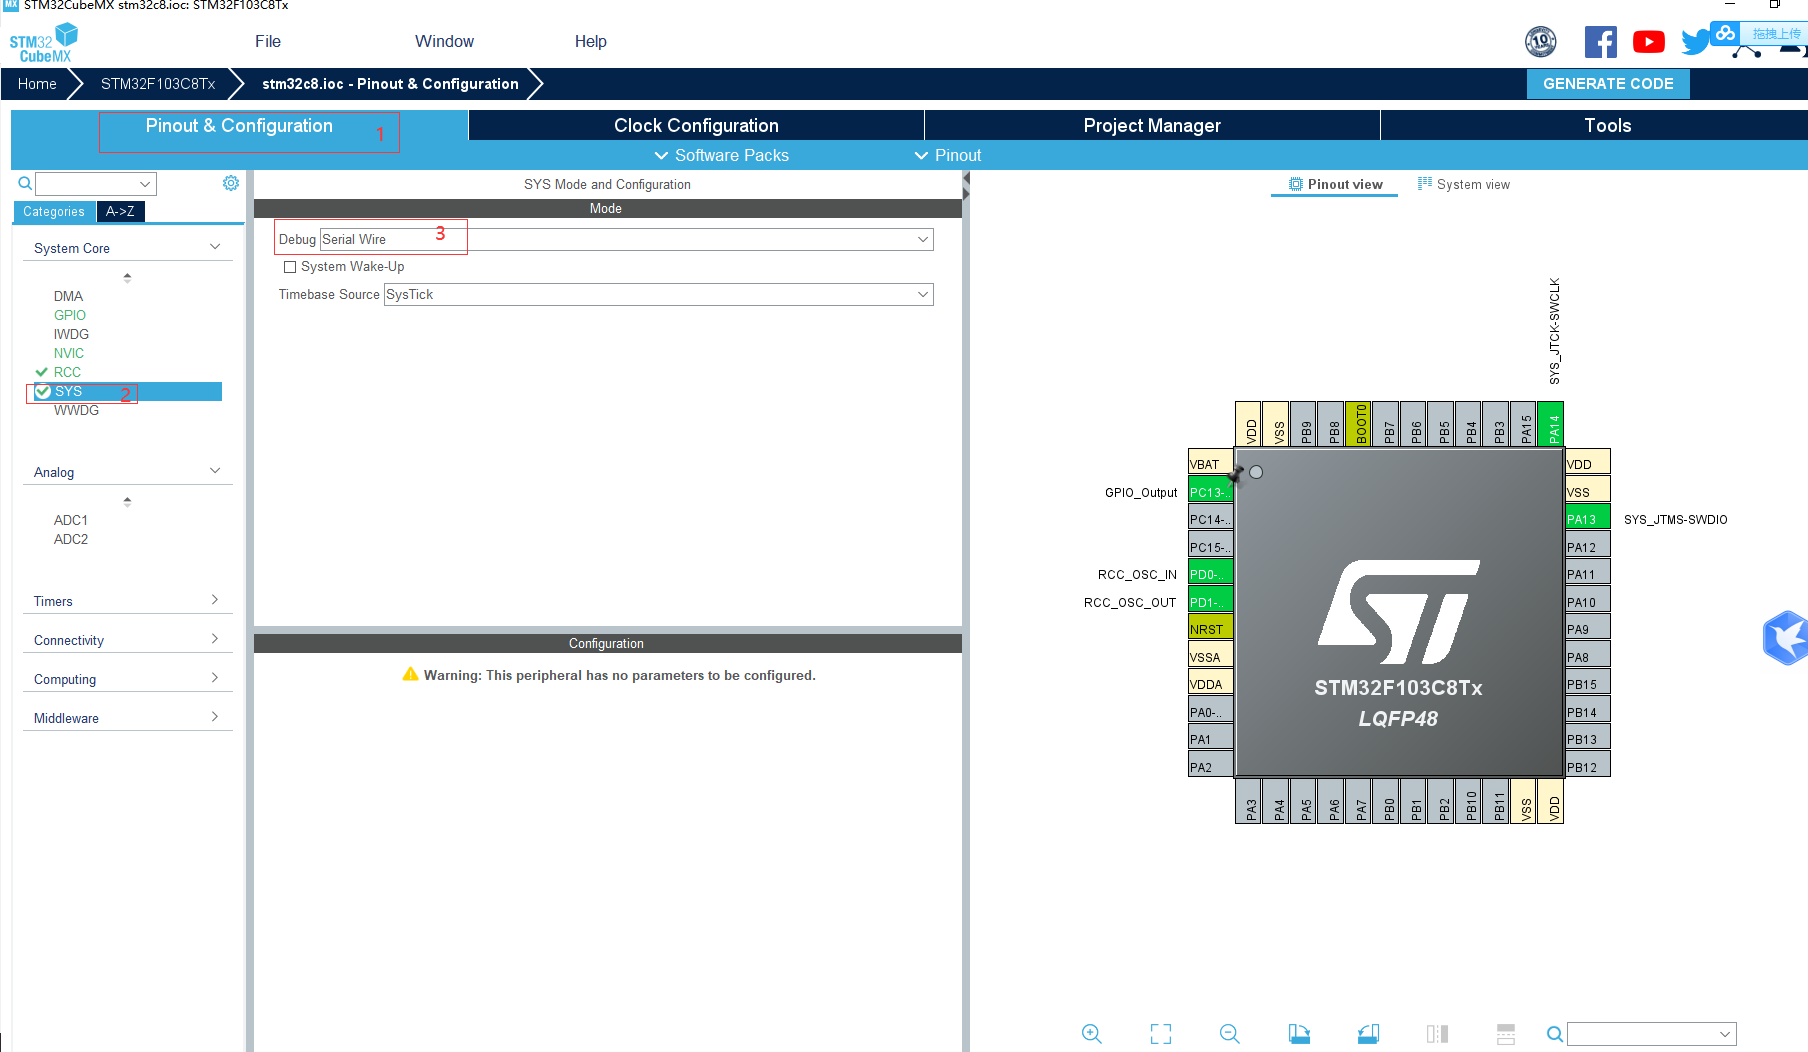1808x1052 pixels.
Task: Click the category search magnifier icon
Action: [25, 183]
